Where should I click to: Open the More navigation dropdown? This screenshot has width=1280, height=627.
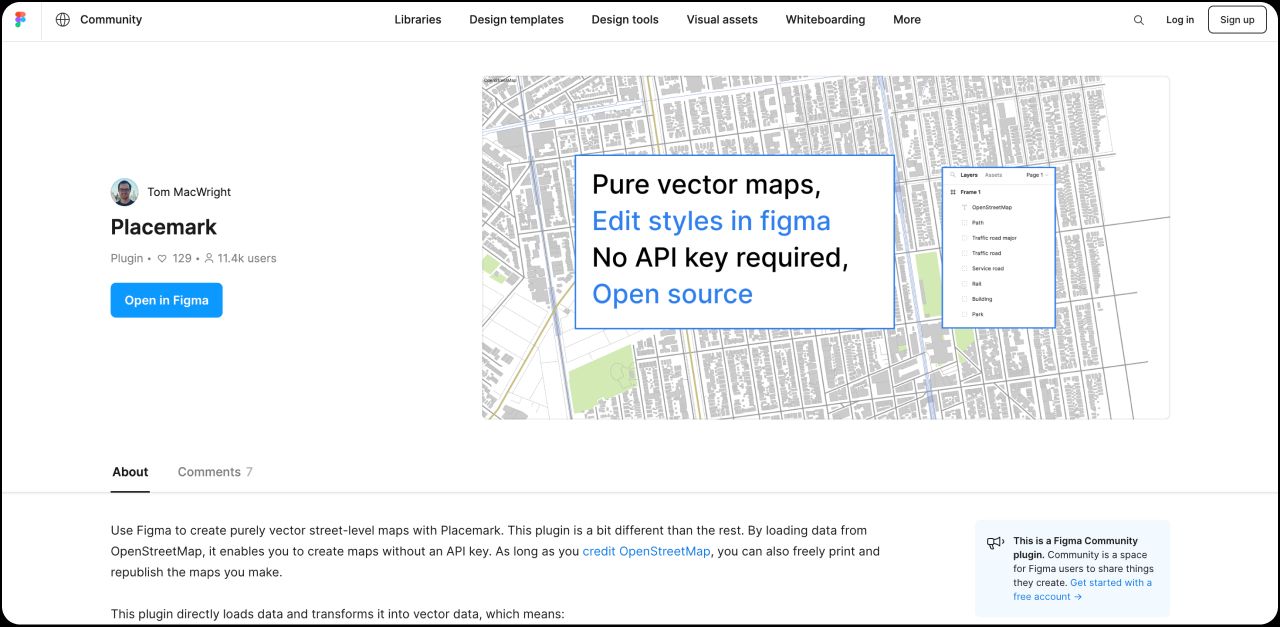point(906,19)
